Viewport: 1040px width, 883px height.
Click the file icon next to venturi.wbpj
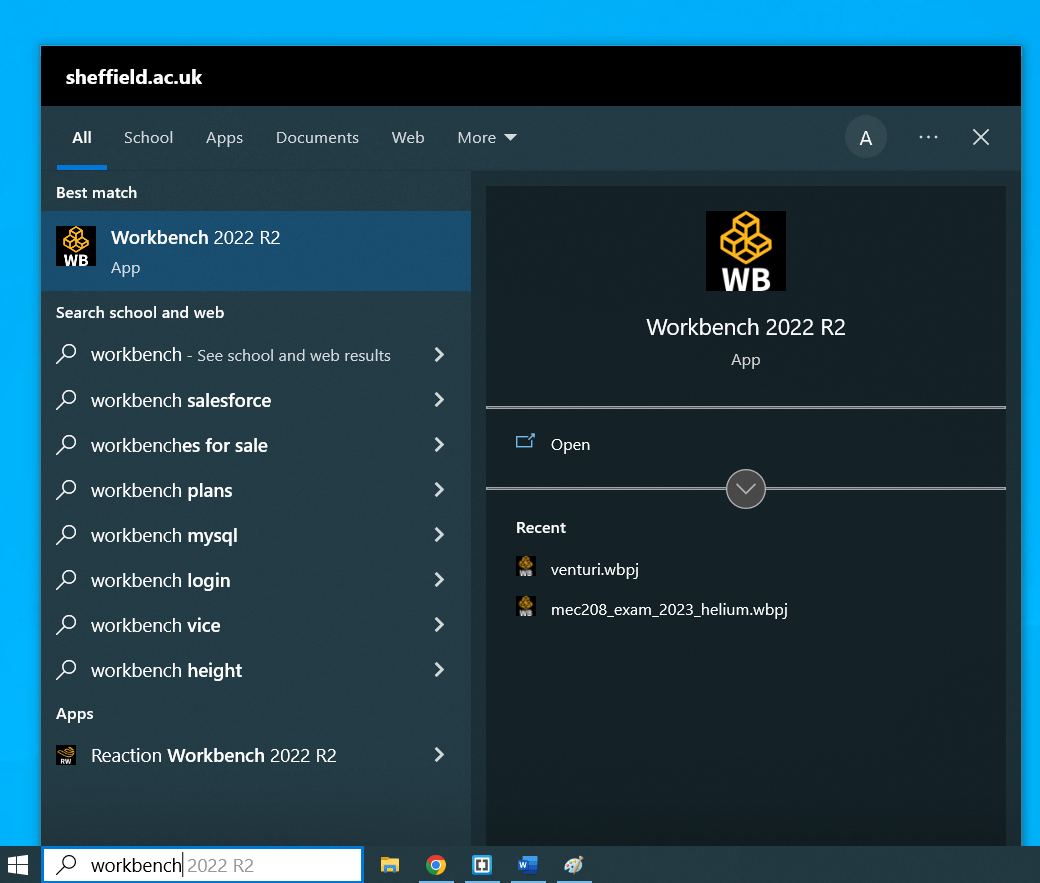pyautogui.click(x=526, y=567)
